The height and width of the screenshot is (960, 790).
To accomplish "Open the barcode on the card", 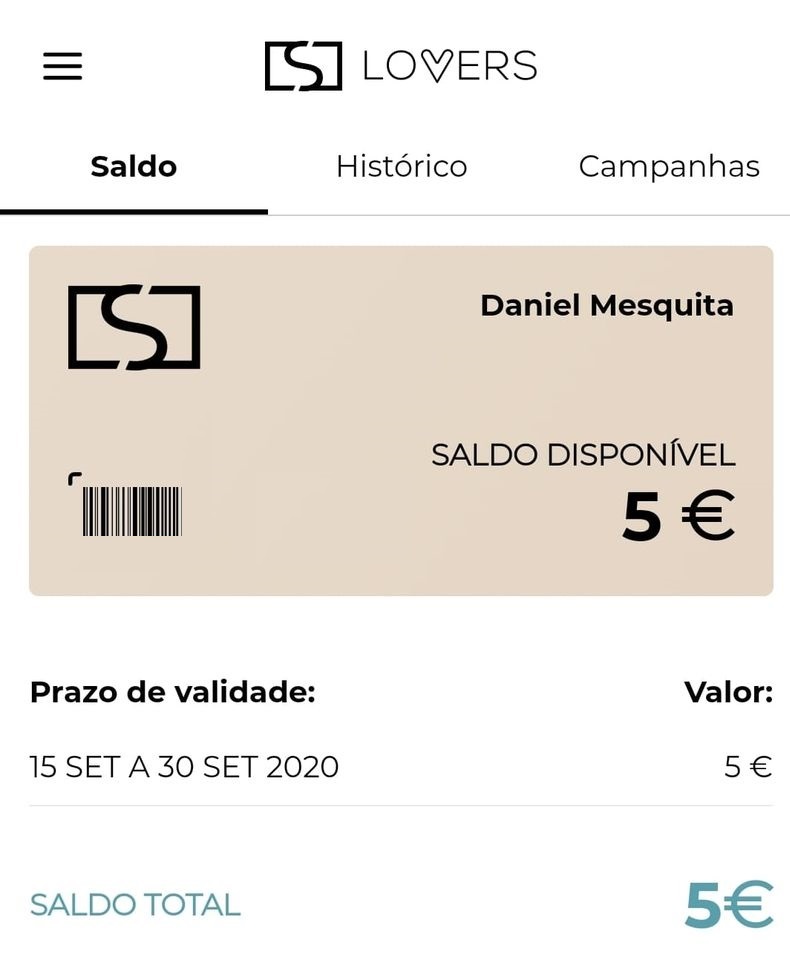I will click(132, 511).
